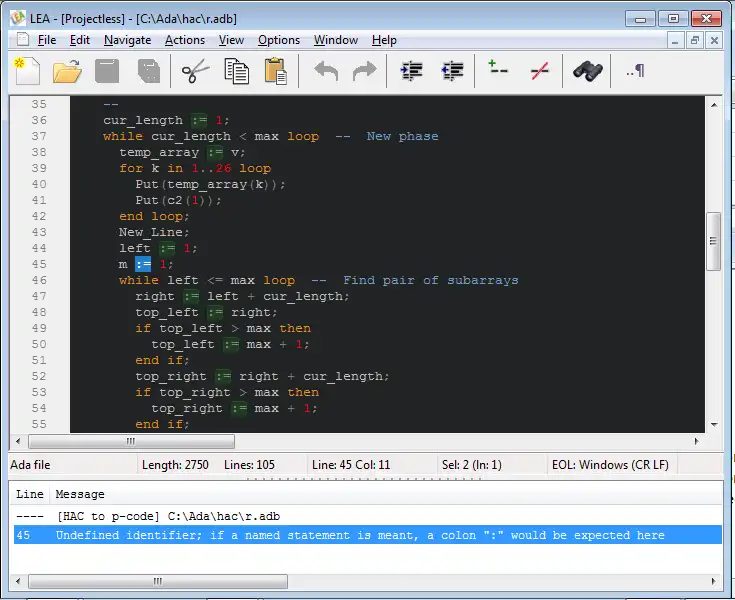This screenshot has height=600, width=735.
Task: Select the line 45 error message
Action: 360,535
